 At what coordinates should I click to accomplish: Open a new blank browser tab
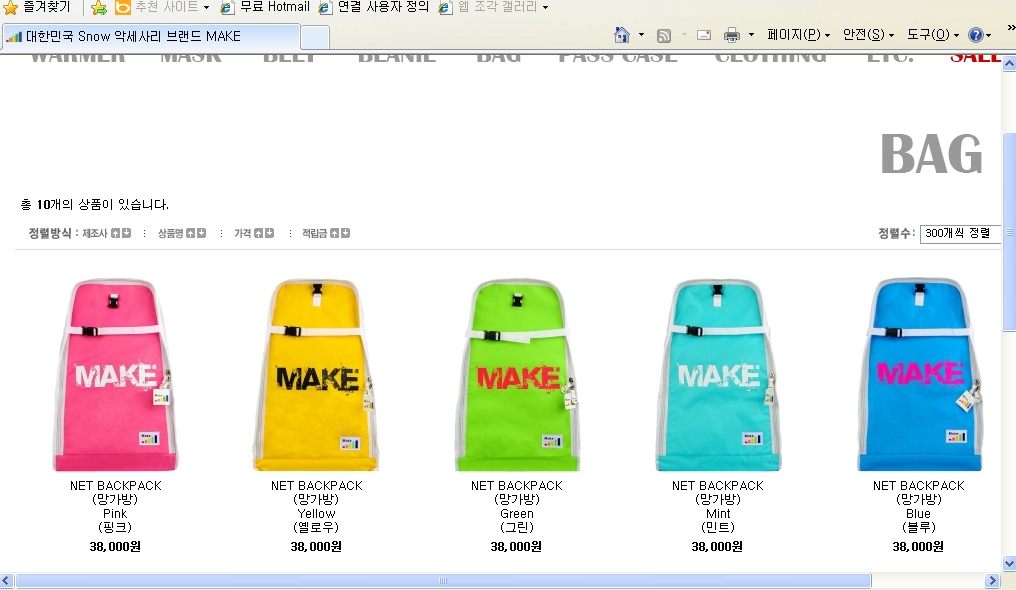pos(315,37)
